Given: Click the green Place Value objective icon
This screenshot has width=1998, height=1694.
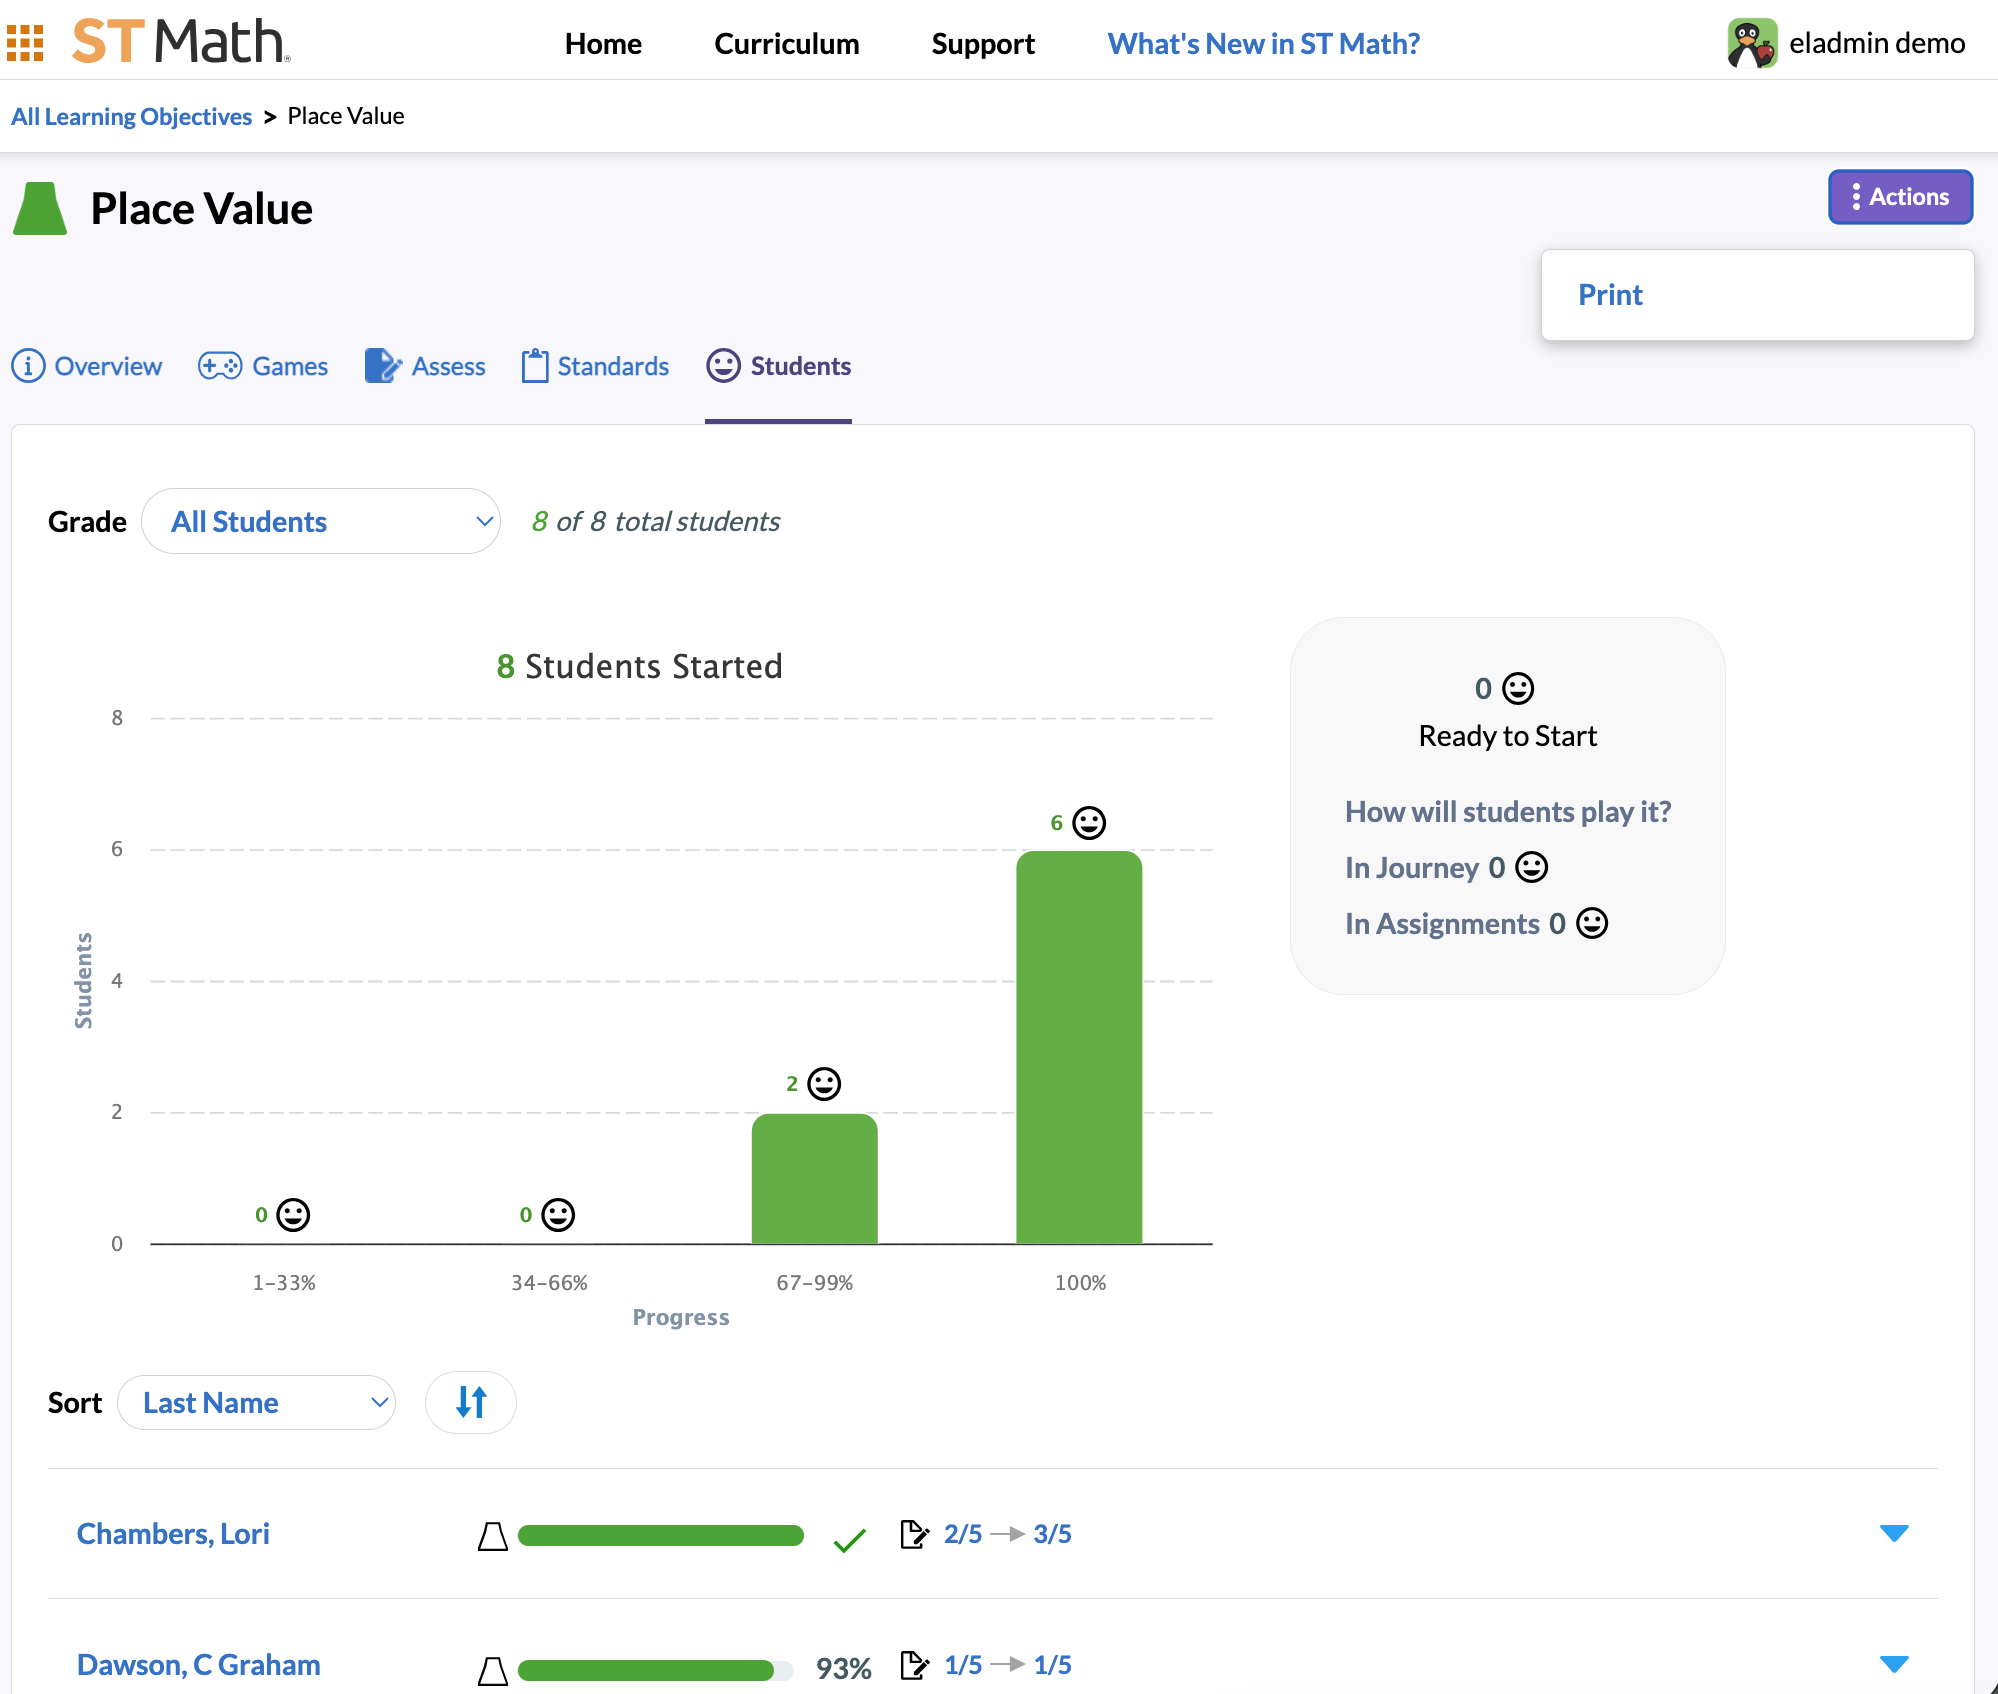Looking at the screenshot, I should [40, 209].
